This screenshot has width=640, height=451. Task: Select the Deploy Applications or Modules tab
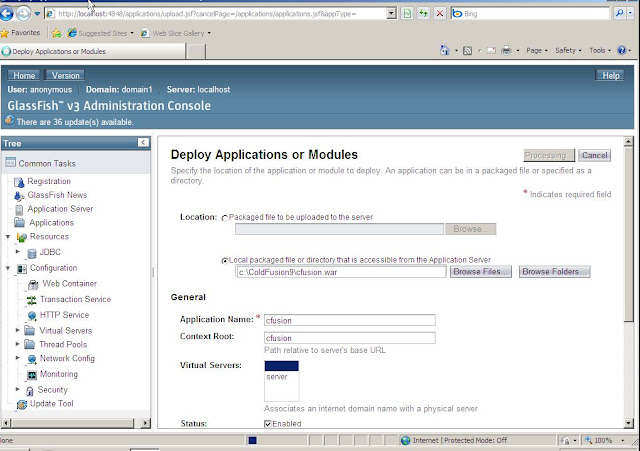point(93,51)
